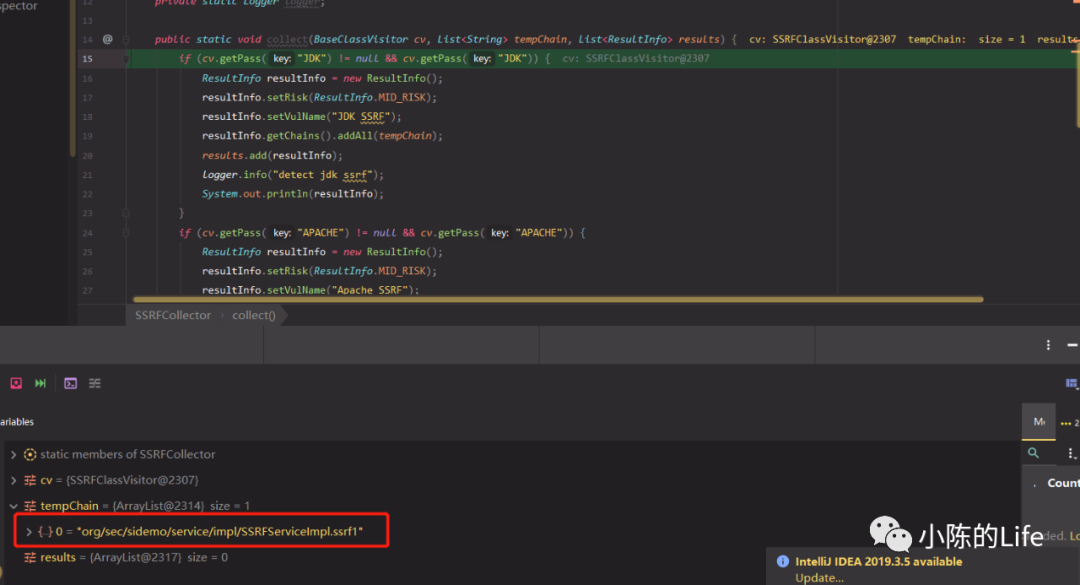The height and width of the screenshot is (585, 1080).
Task: Minimize the debug tool window
Action: tap(1072, 345)
